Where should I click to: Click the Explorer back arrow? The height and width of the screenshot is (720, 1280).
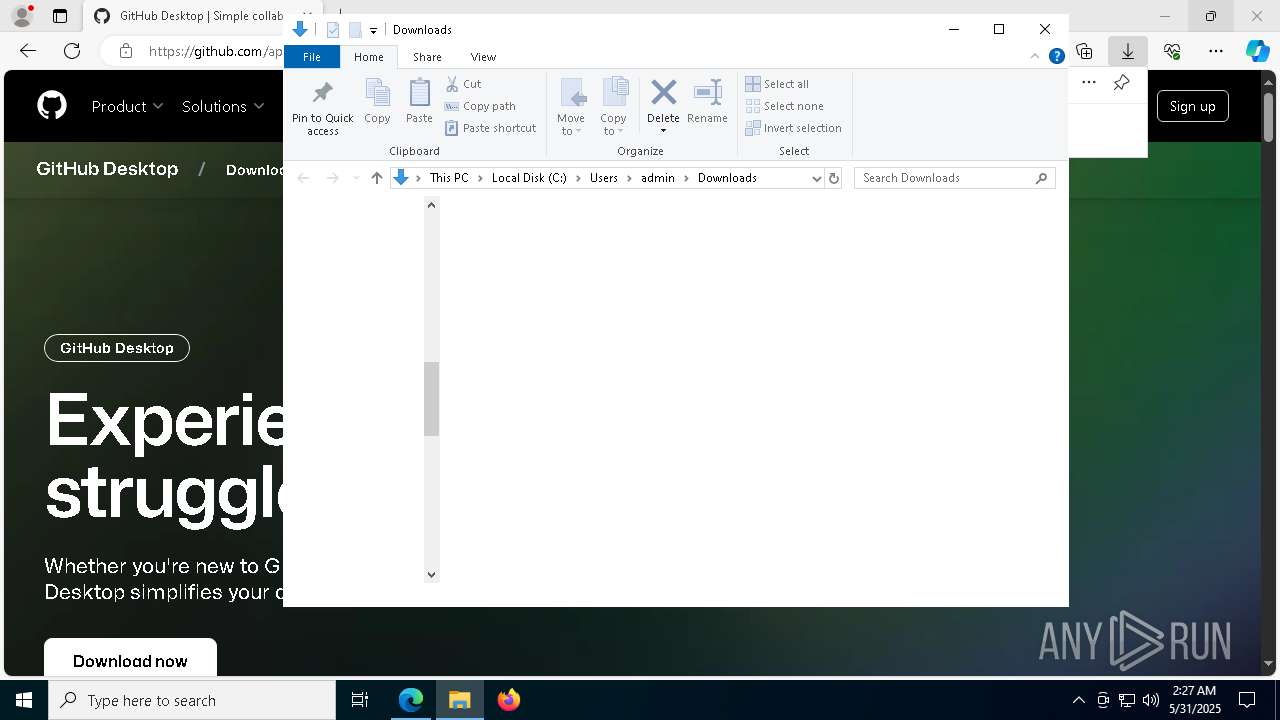tap(303, 178)
